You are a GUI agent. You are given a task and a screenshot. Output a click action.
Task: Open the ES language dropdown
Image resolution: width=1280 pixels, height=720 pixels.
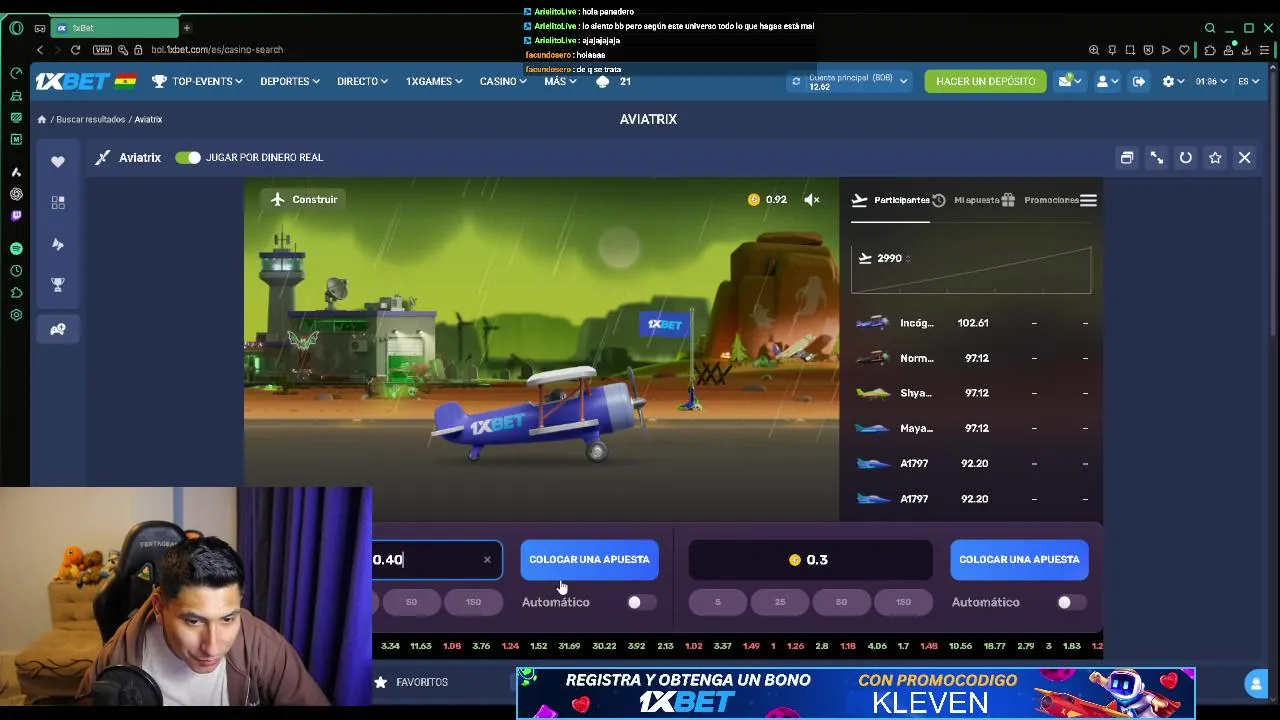pos(1248,82)
